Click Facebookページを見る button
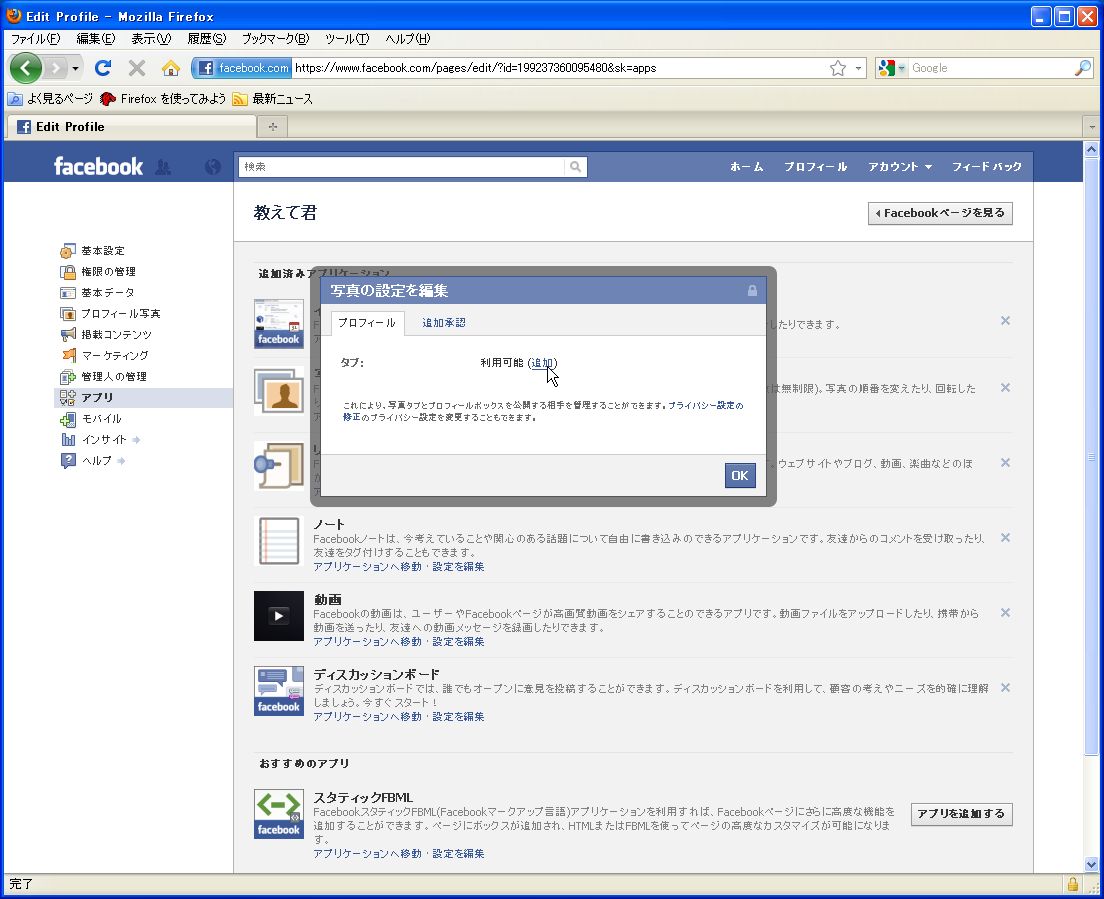 pos(940,213)
